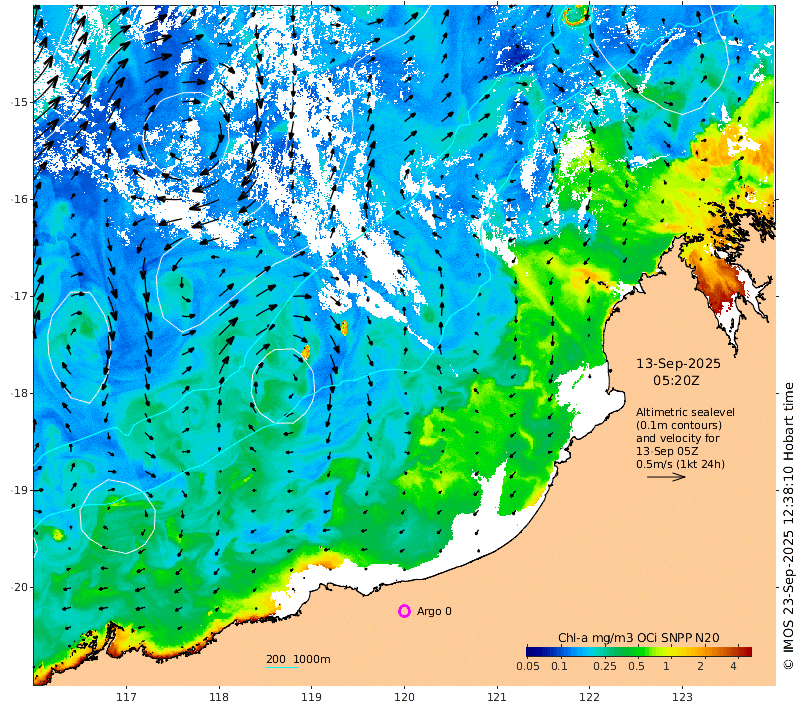The image size is (800, 710).
Task: Click the colorbar value '0.25'
Action: point(605,666)
